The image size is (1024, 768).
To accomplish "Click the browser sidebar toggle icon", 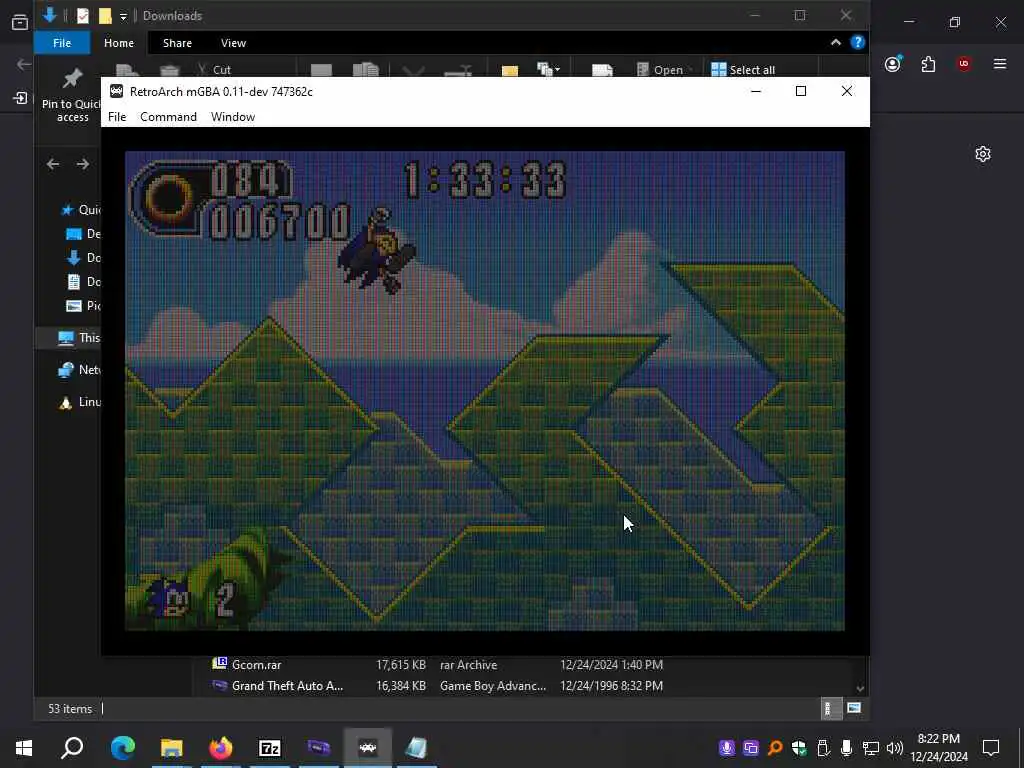I will point(20,99).
